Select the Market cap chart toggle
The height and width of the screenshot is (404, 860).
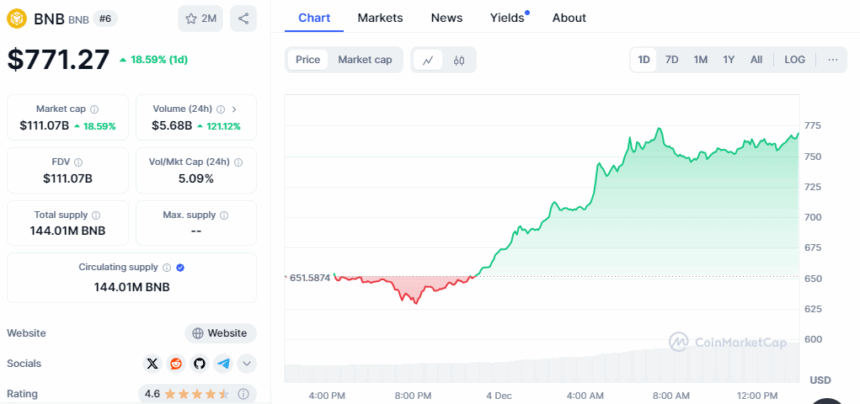(x=365, y=60)
